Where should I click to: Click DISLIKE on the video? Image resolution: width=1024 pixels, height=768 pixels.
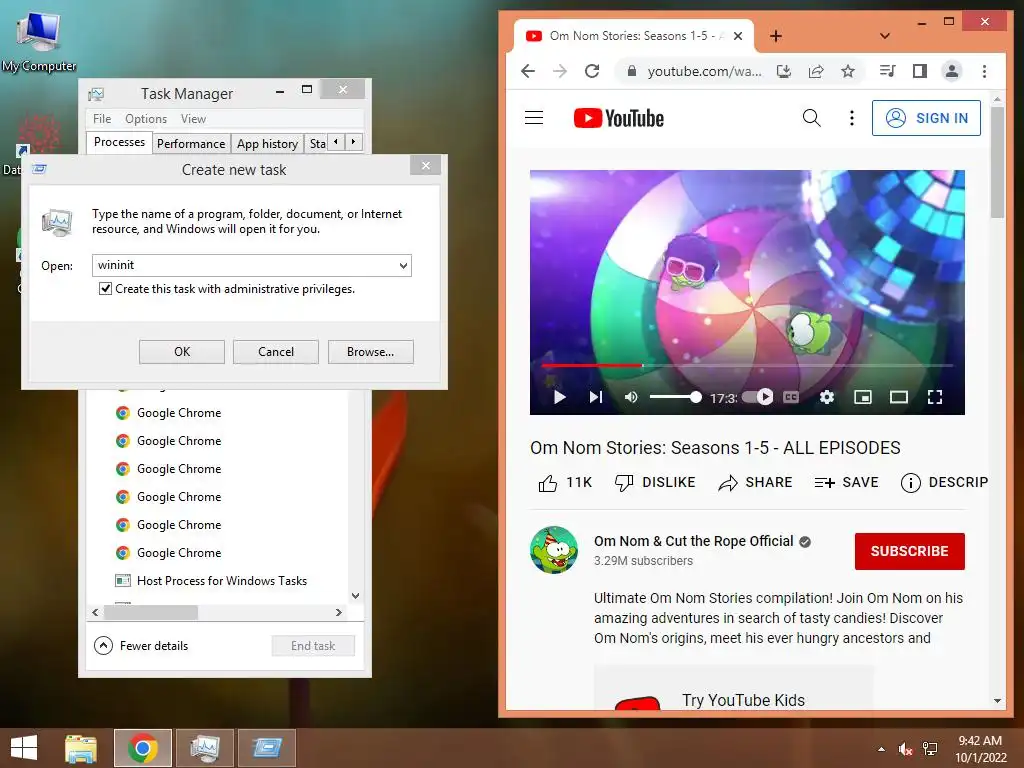point(654,483)
